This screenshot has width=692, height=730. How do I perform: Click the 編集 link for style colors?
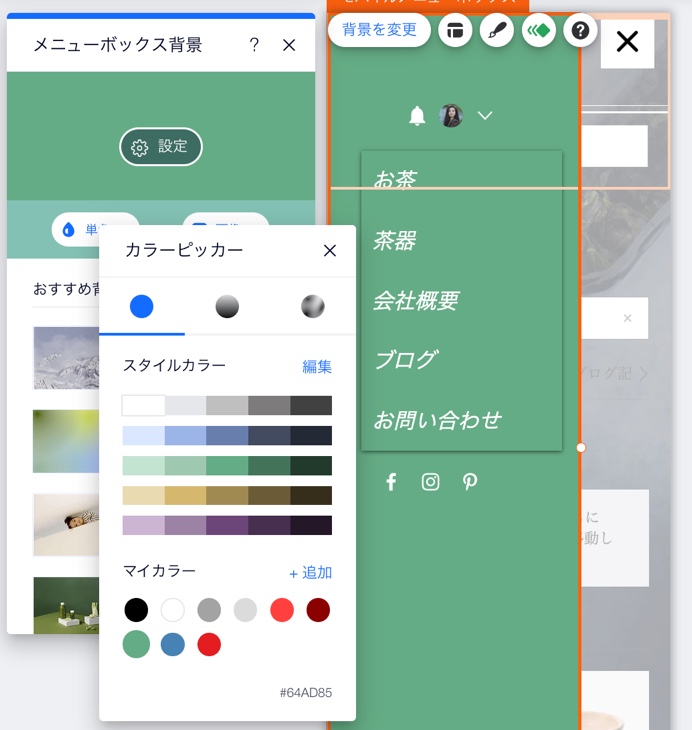tap(317, 367)
